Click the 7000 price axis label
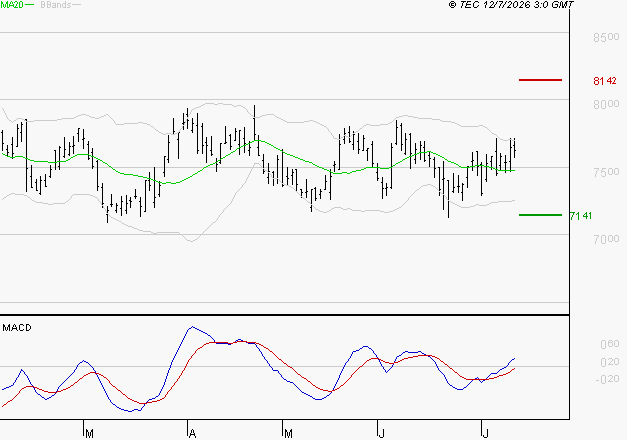627x440 pixels. [x=606, y=239]
